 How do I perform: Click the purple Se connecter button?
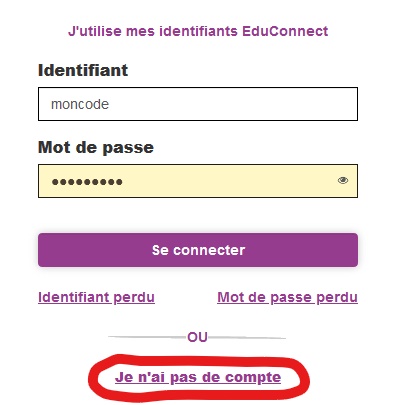198,250
